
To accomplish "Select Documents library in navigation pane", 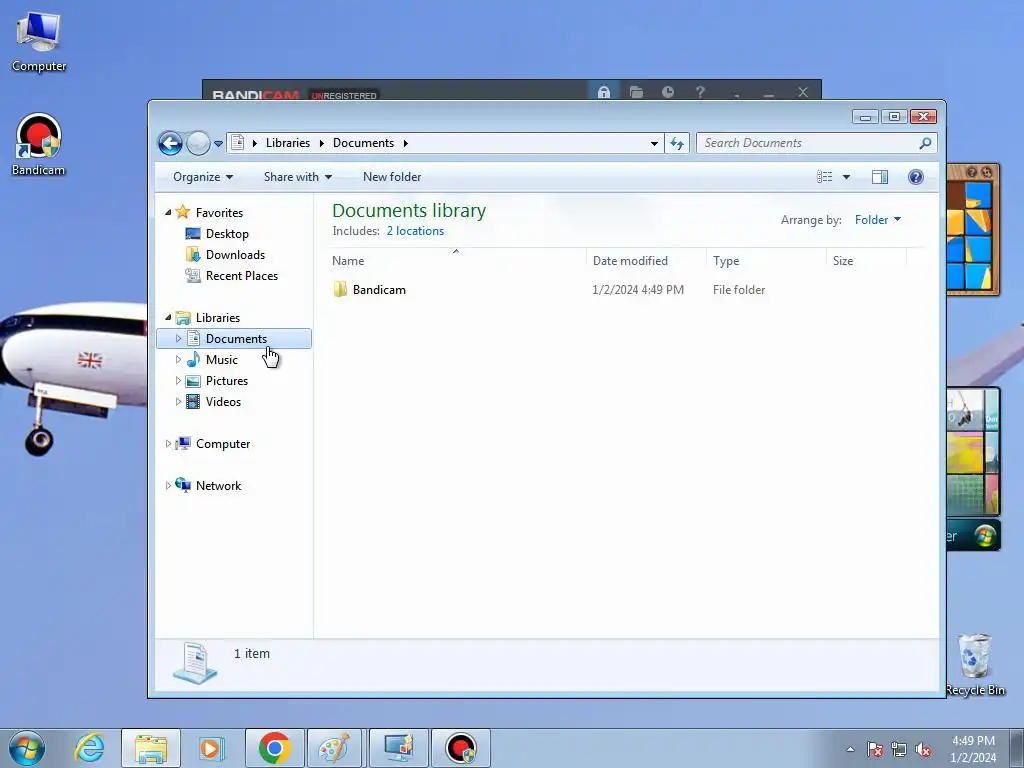I will click(x=236, y=339).
